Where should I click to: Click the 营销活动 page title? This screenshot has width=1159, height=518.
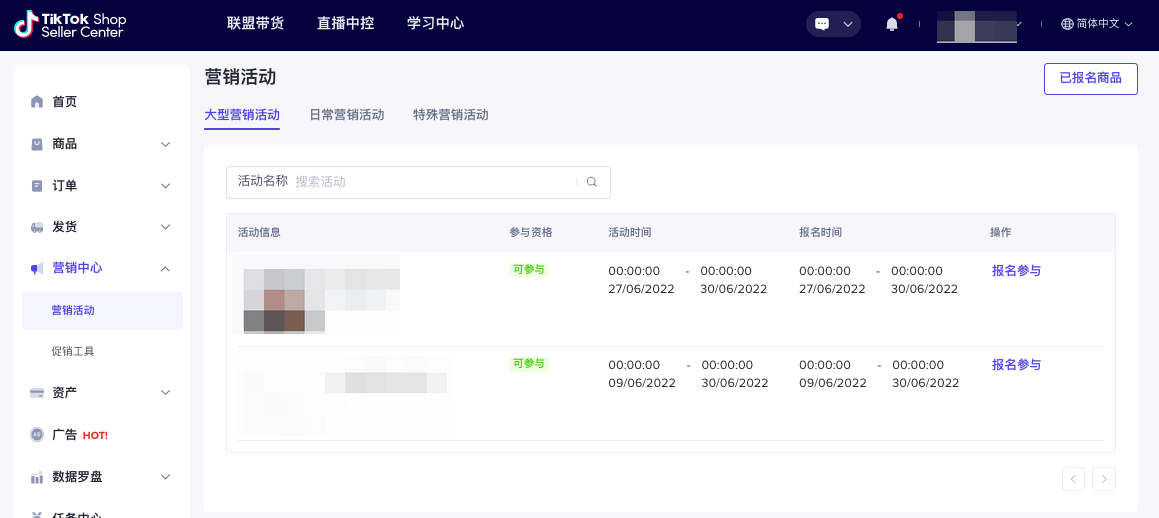point(240,77)
